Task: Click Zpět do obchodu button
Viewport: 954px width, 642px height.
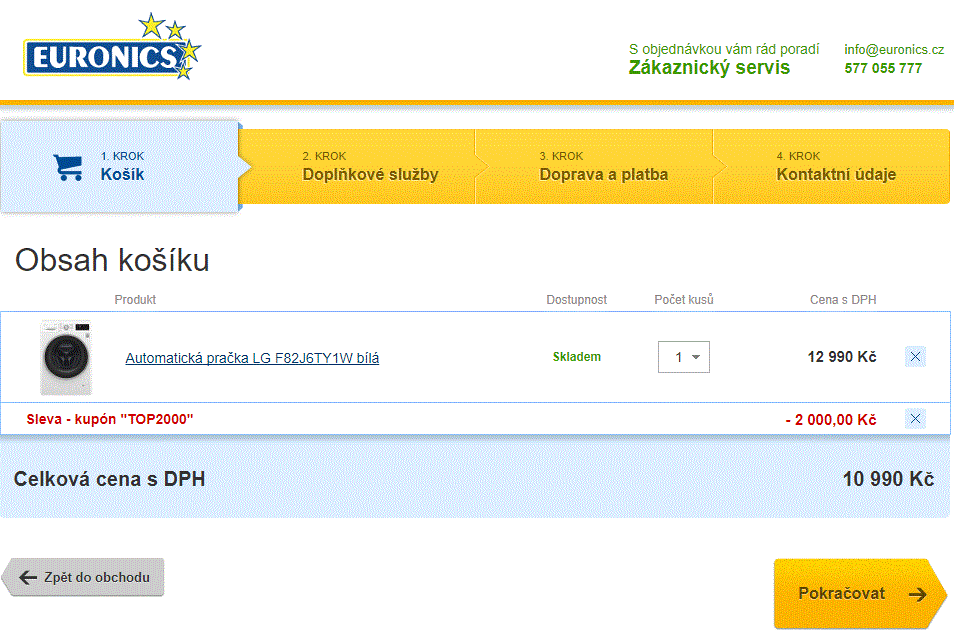Action: pos(83,577)
